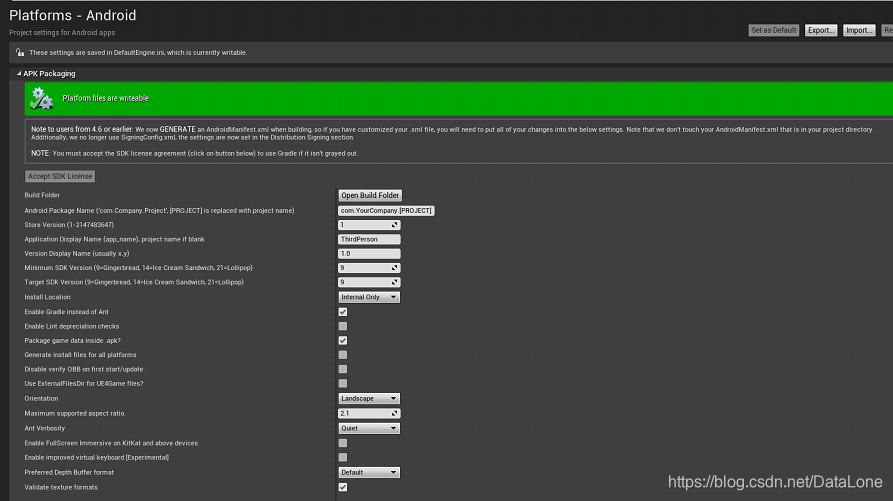Click the 'Build Folder' label

42,195
